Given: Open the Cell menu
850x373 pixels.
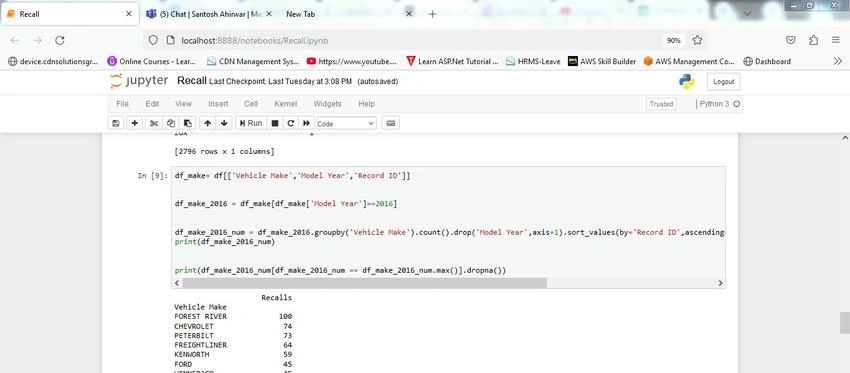Looking at the screenshot, I should (x=251, y=104).
